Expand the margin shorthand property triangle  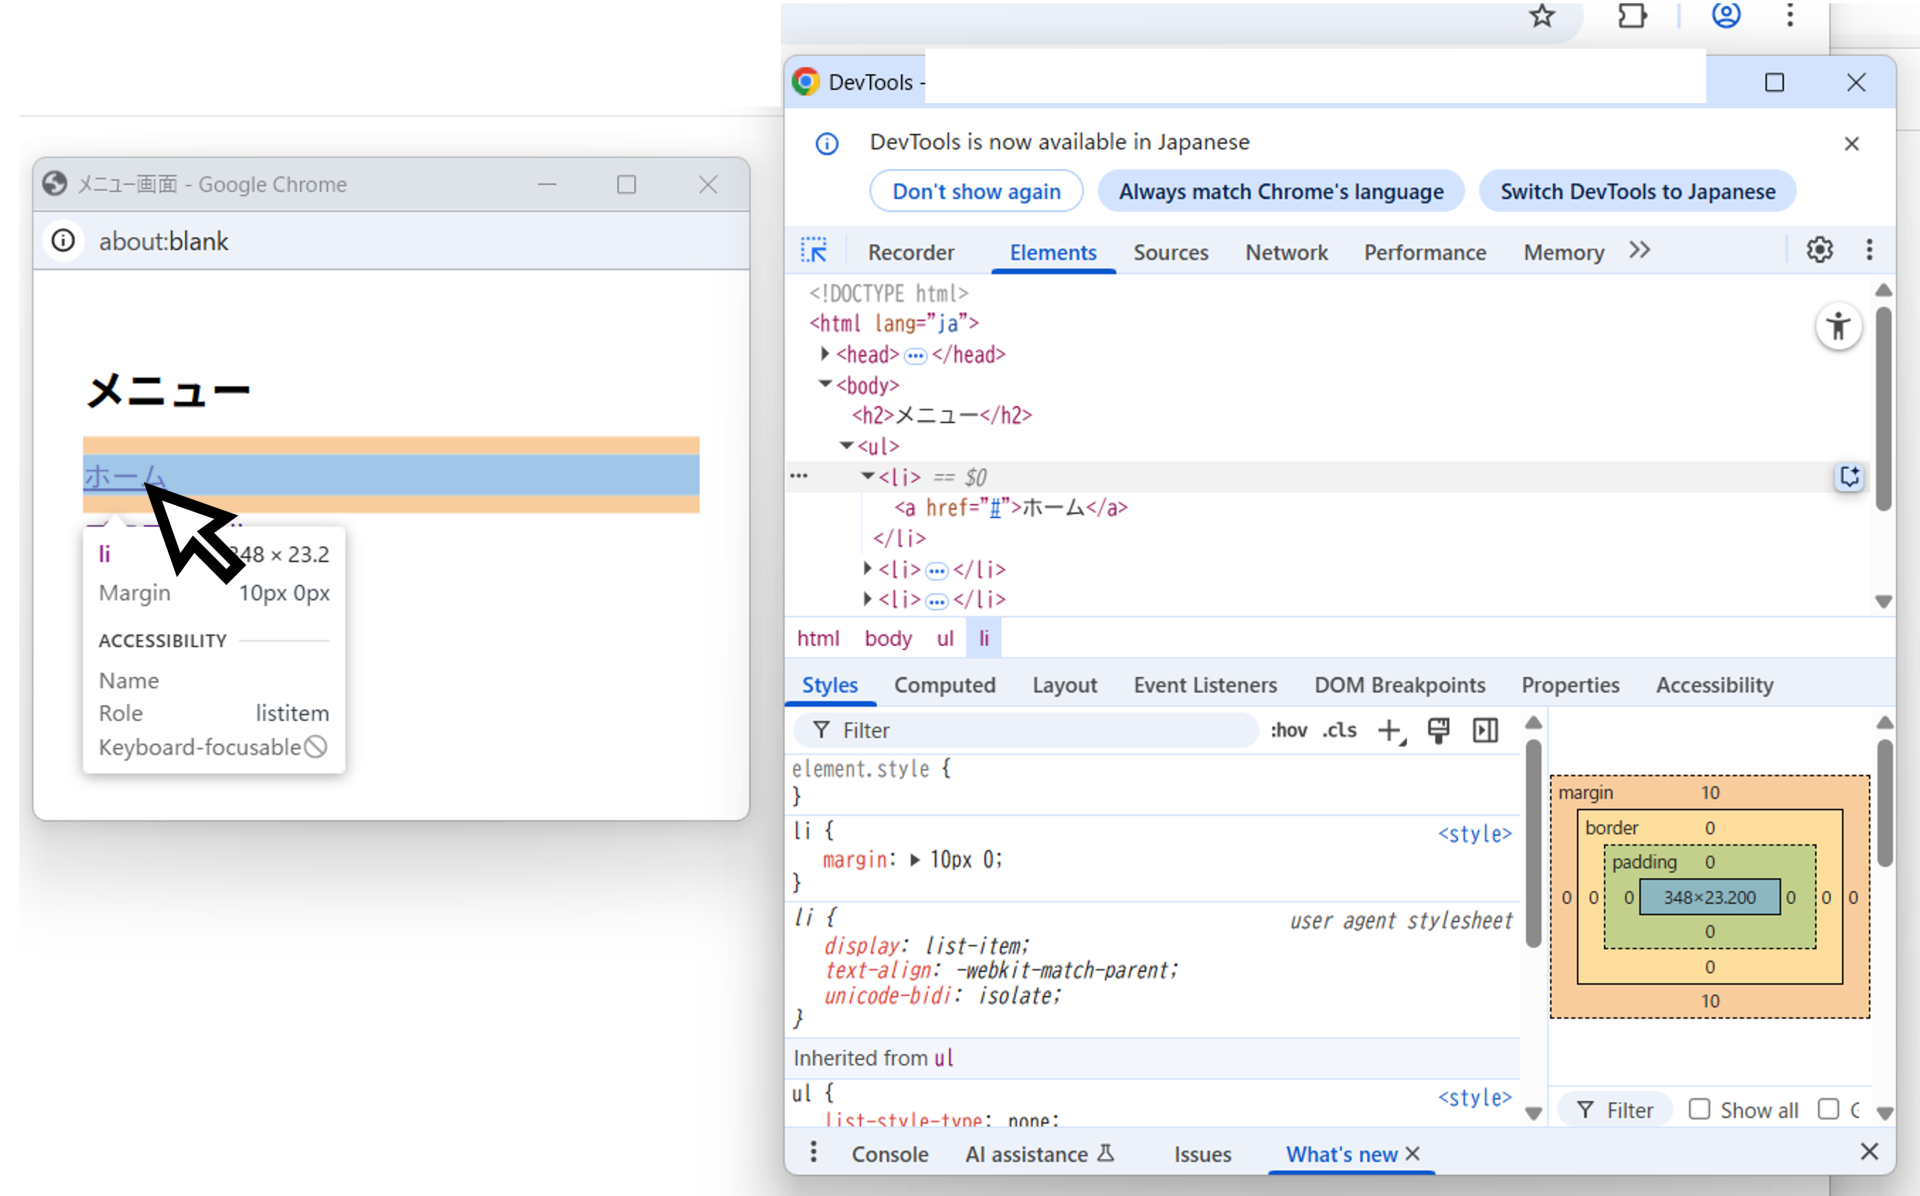point(915,860)
